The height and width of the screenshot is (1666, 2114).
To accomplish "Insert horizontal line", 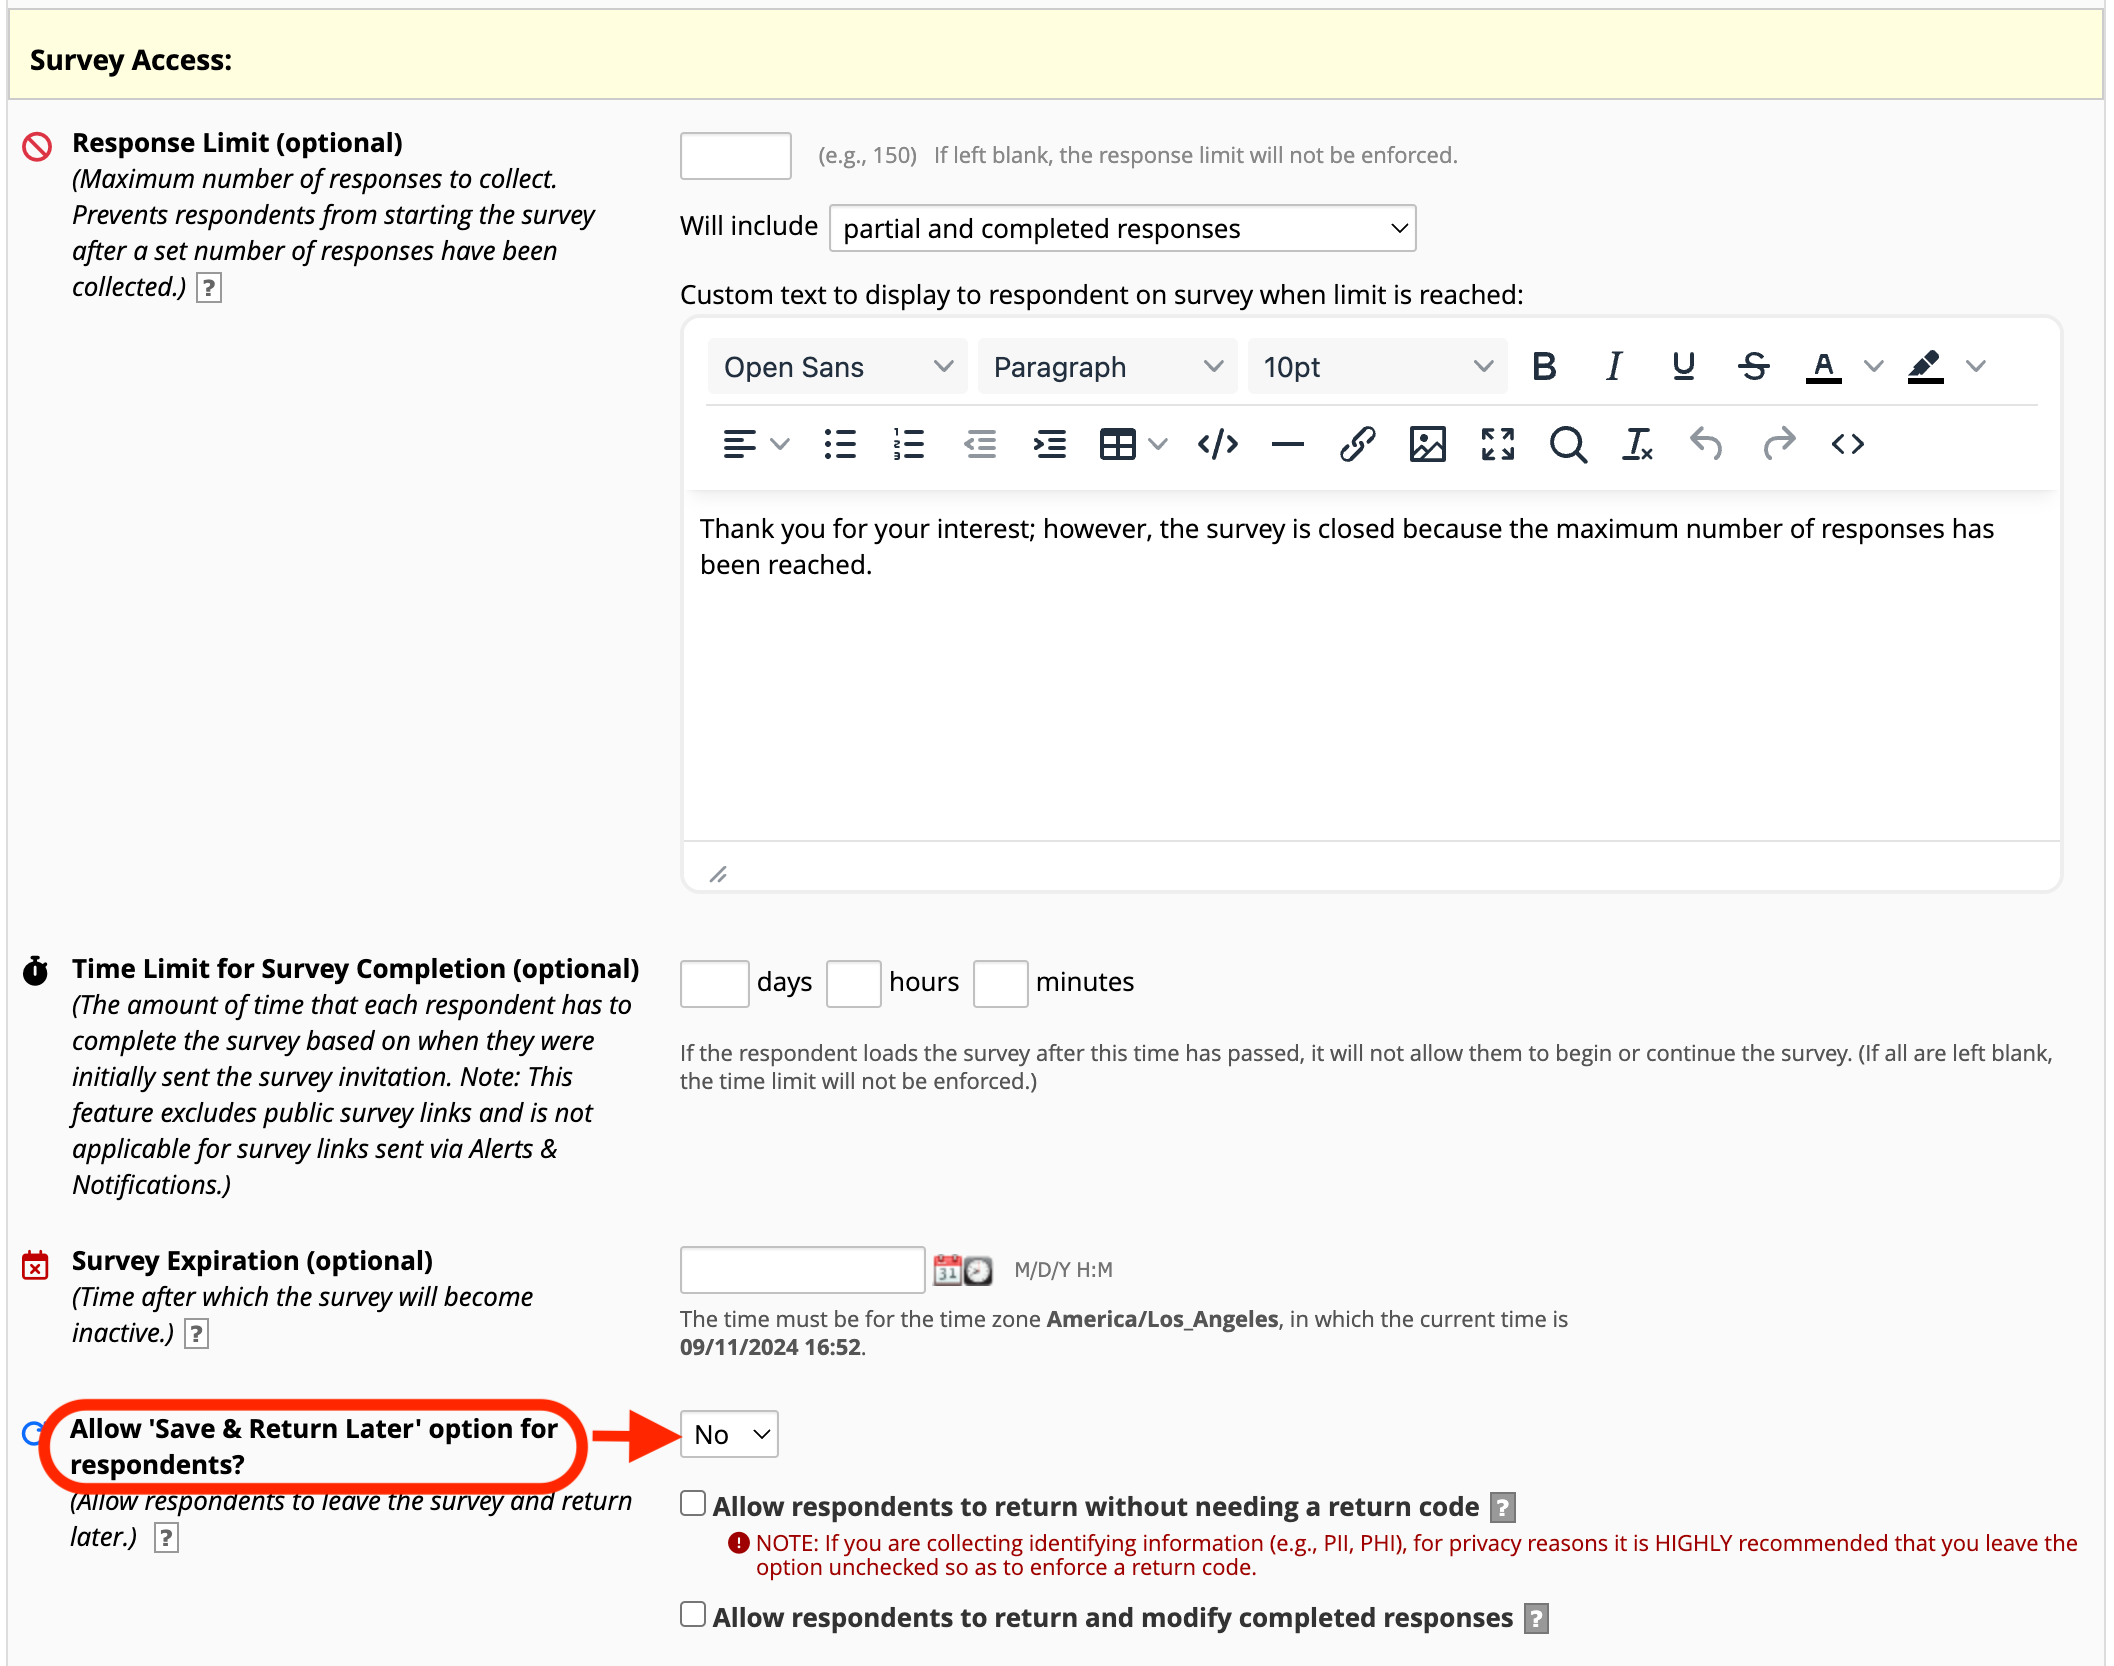I will [x=1288, y=444].
